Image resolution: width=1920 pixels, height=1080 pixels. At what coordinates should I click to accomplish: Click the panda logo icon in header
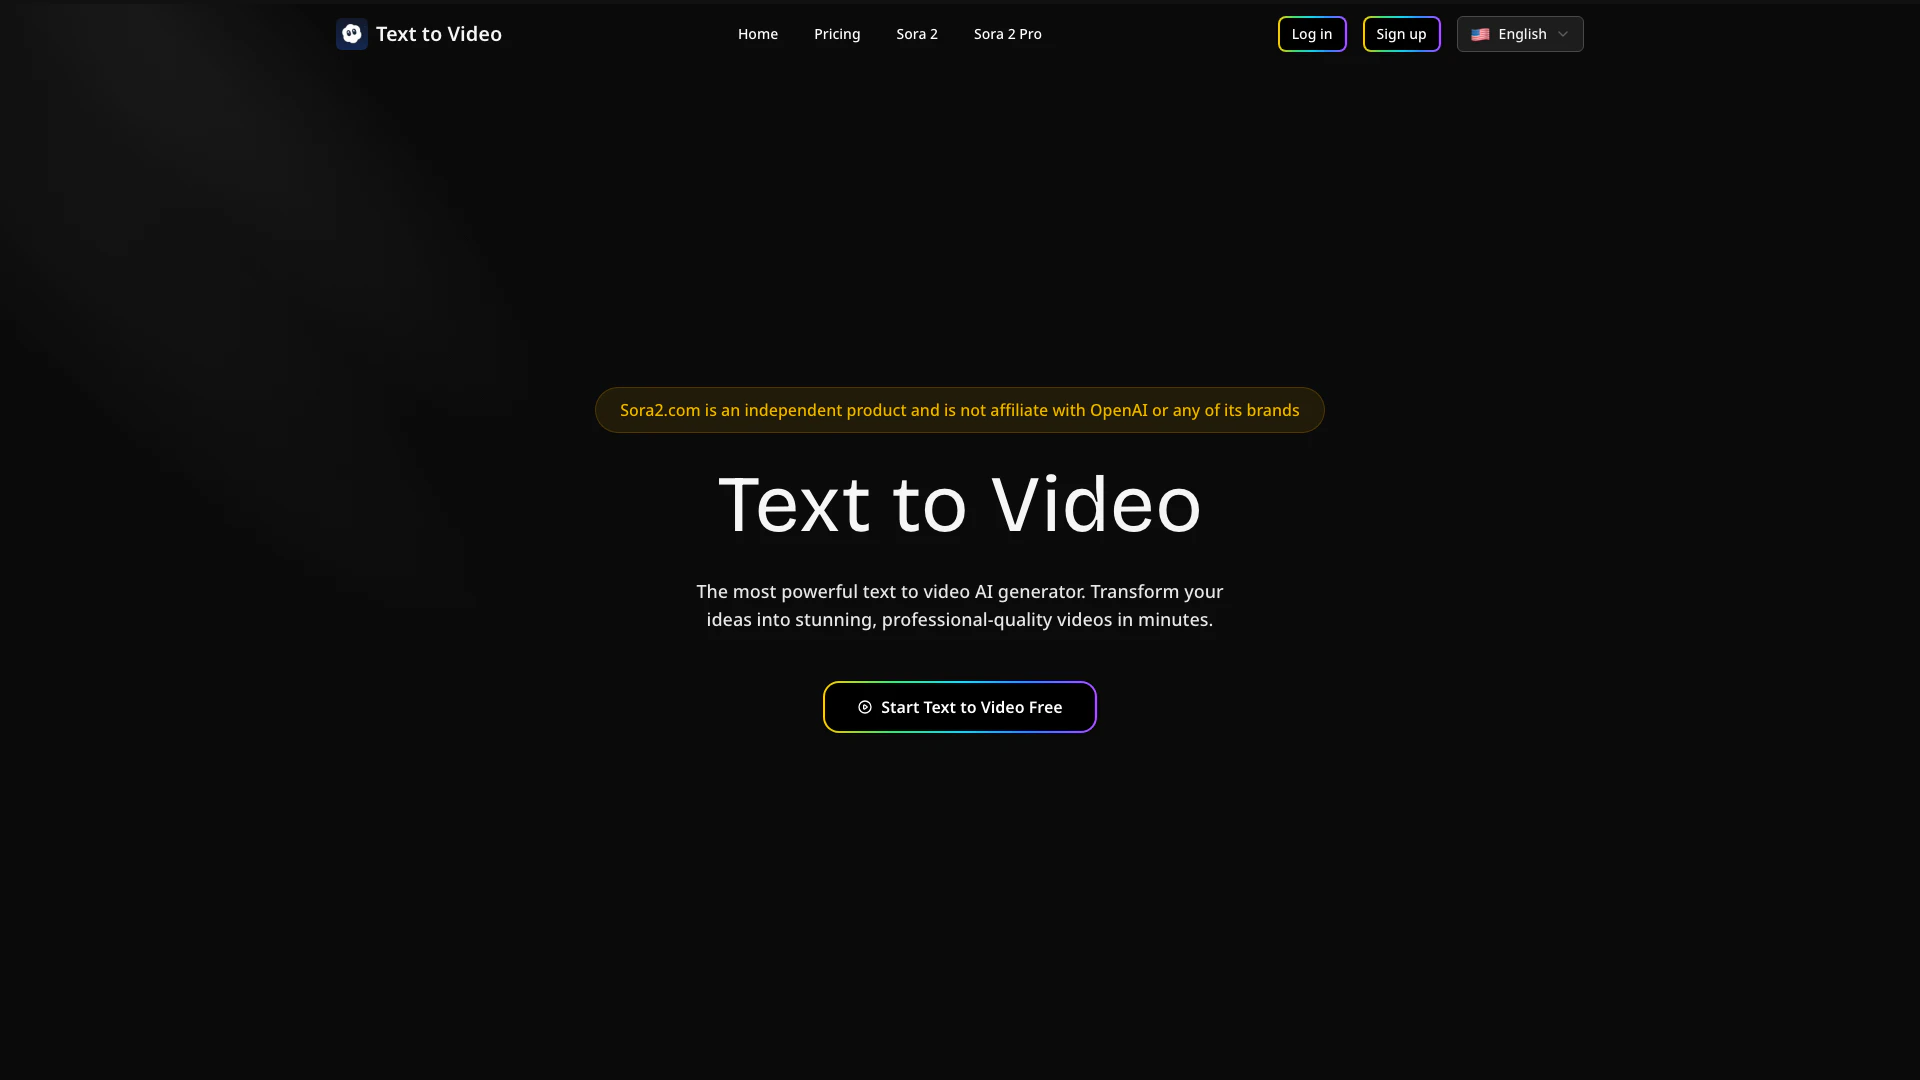[351, 34]
